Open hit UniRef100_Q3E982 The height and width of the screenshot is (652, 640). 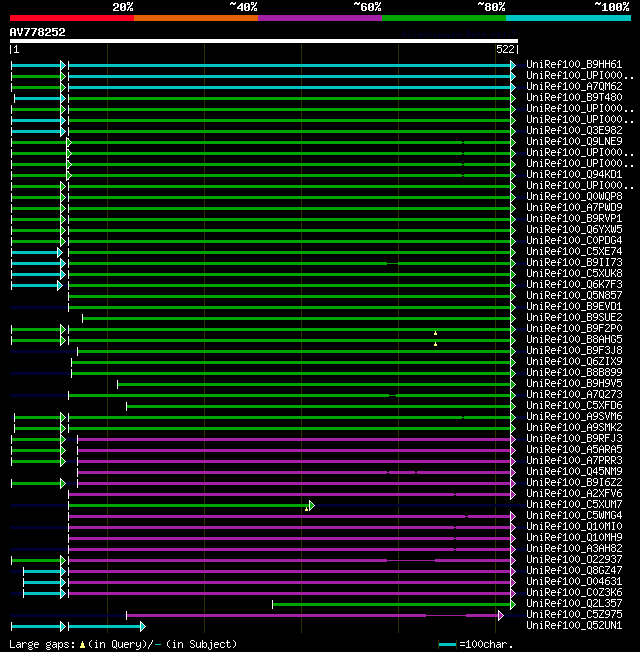(x=574, y=131)
